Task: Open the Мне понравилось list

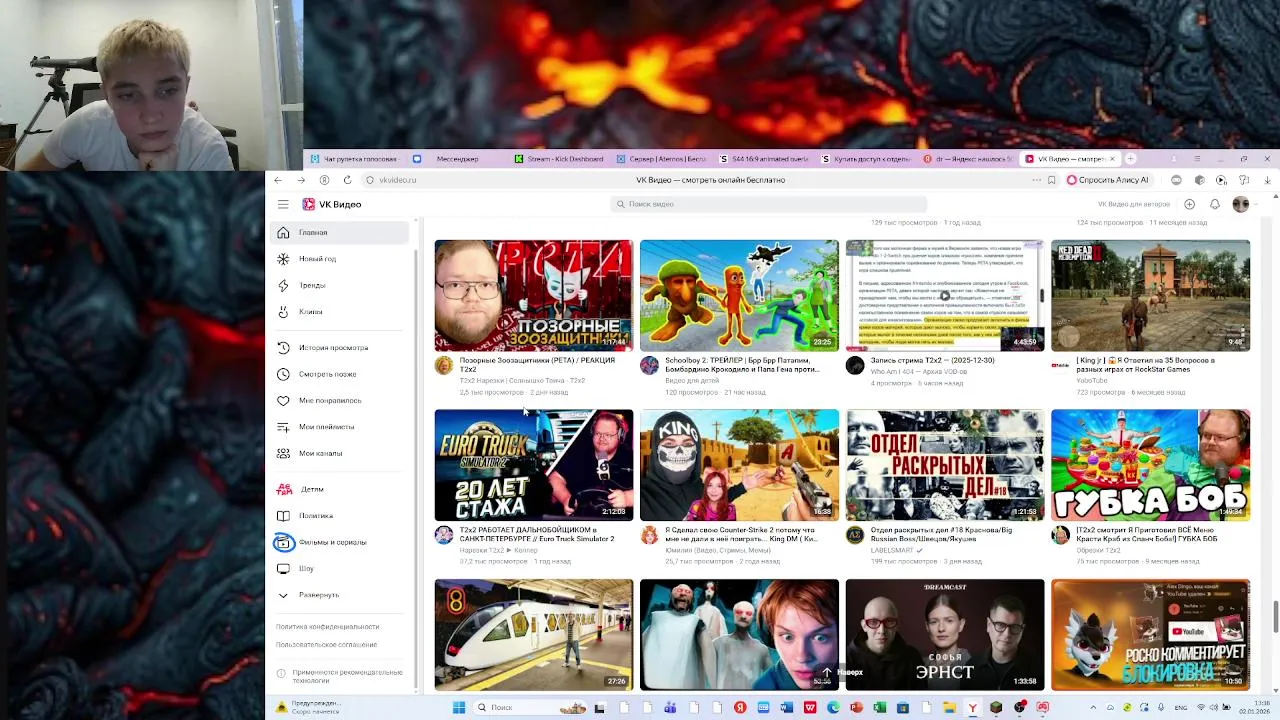Action: point(340,400)
